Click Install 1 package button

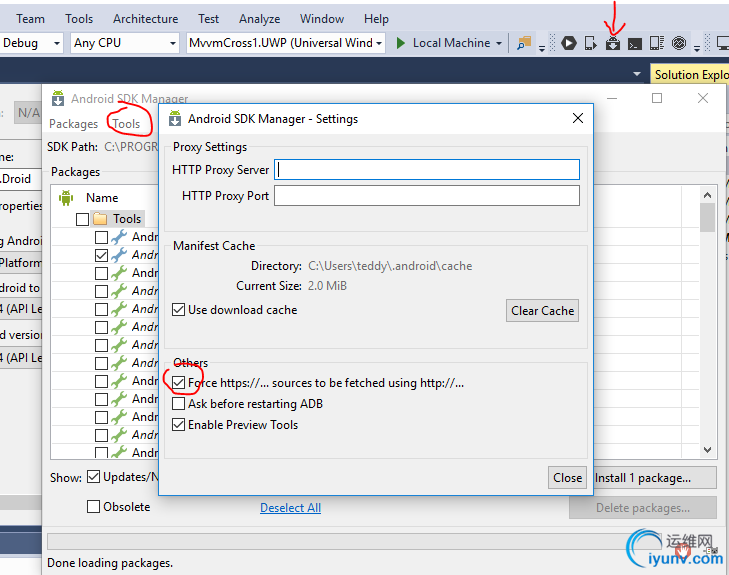[655, 478]
